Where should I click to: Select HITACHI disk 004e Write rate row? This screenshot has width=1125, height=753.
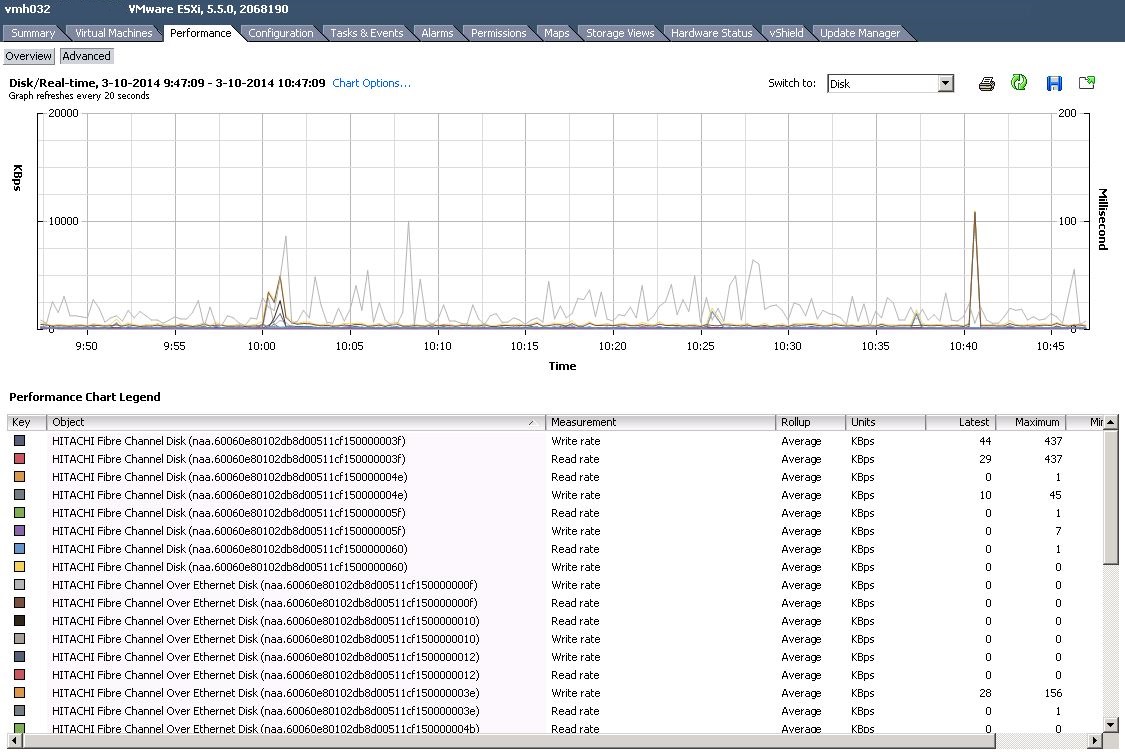pyautogui.click(x=555, y=495)
